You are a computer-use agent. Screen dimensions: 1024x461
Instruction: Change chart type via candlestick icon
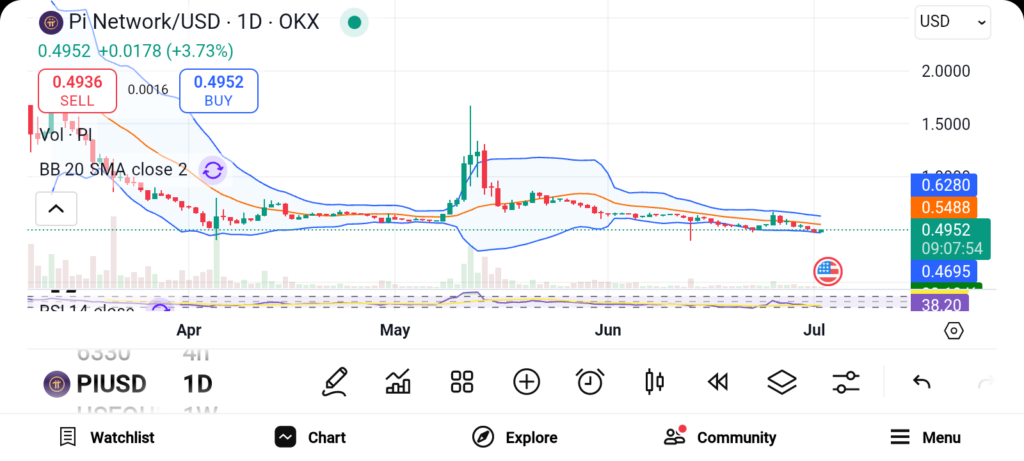(x=654, y=382)
